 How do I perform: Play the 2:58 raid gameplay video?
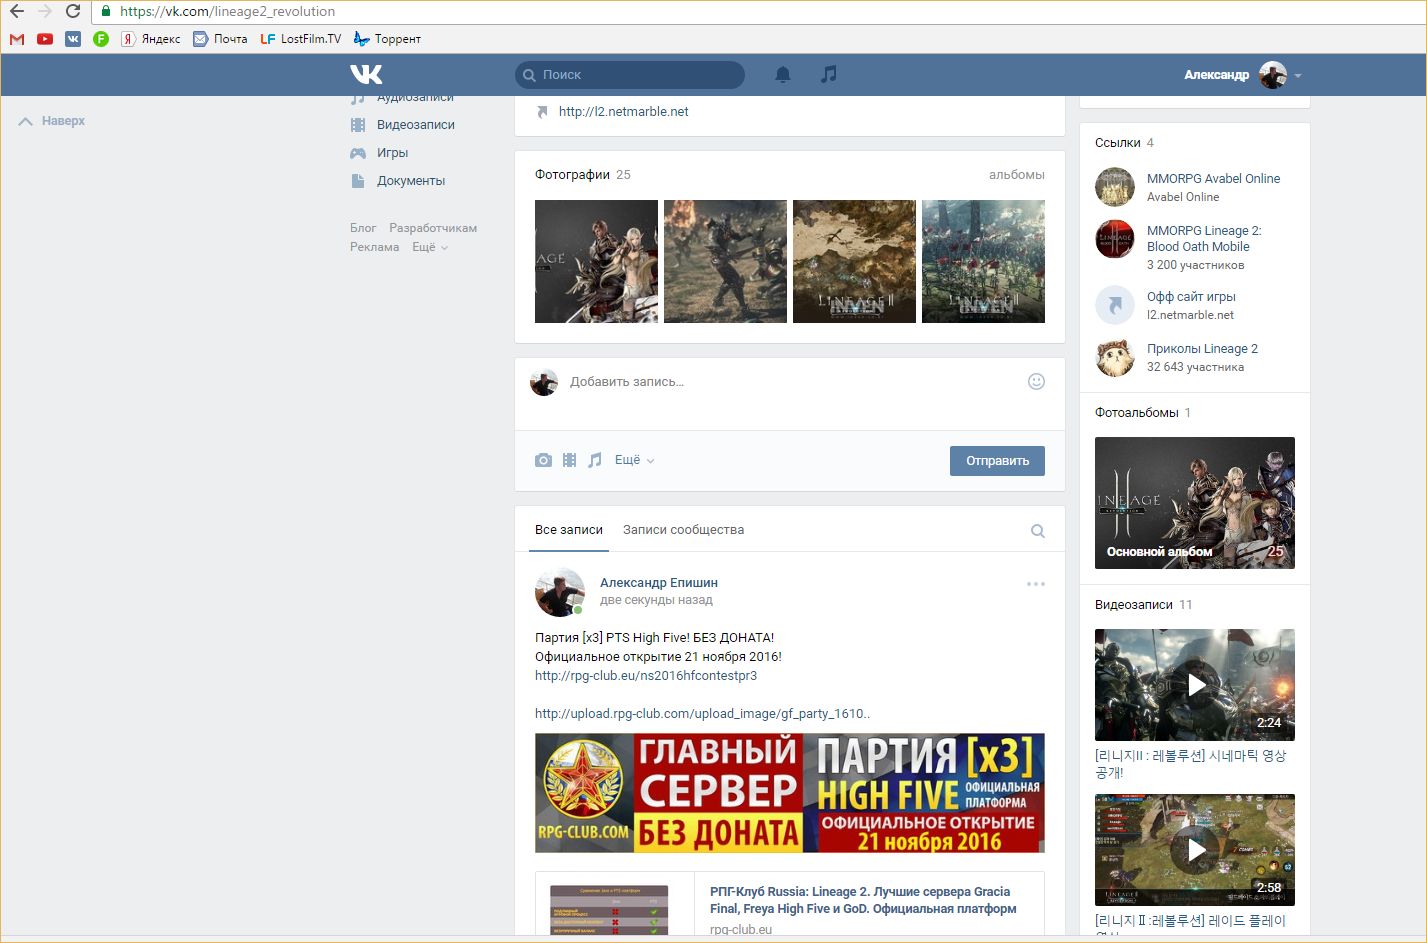pos(1195,850)
